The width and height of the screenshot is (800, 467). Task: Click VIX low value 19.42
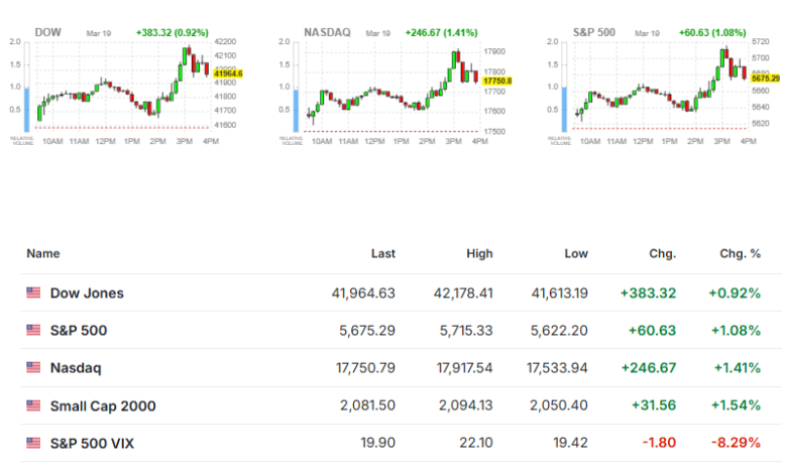click(570, 443)
